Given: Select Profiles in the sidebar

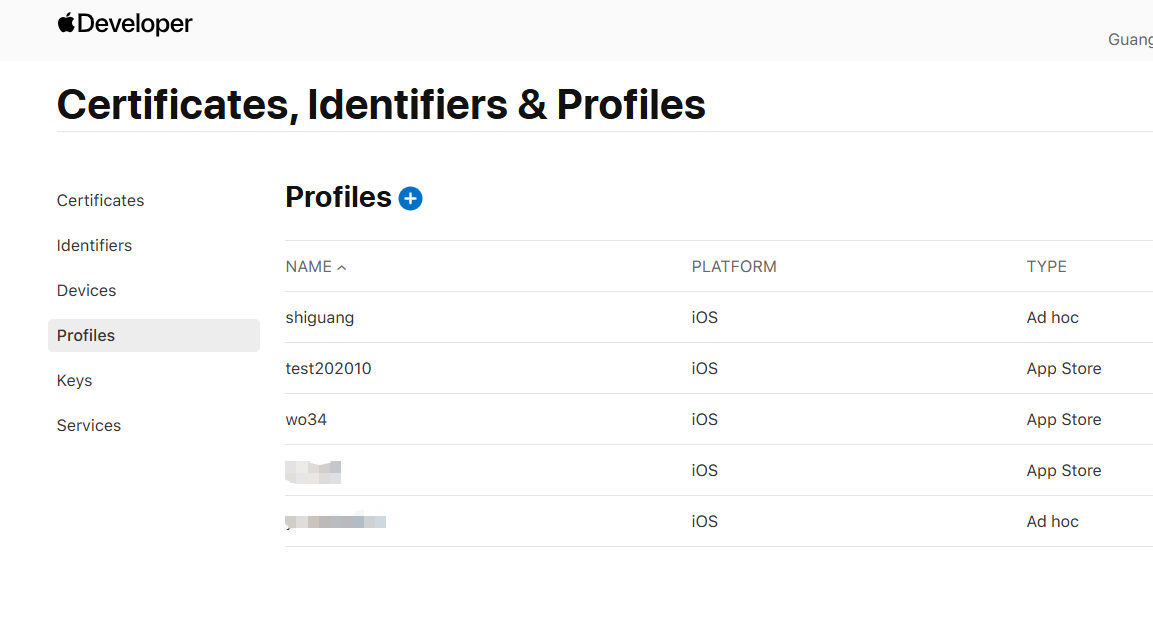Looking at the screenshot, I should pyautogui.click(x=86, y=335).
